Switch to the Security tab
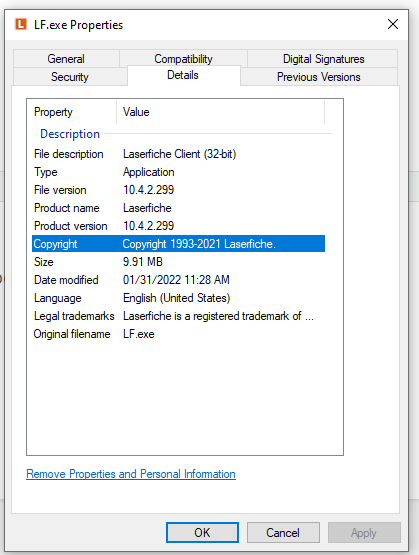 point(70,76)
